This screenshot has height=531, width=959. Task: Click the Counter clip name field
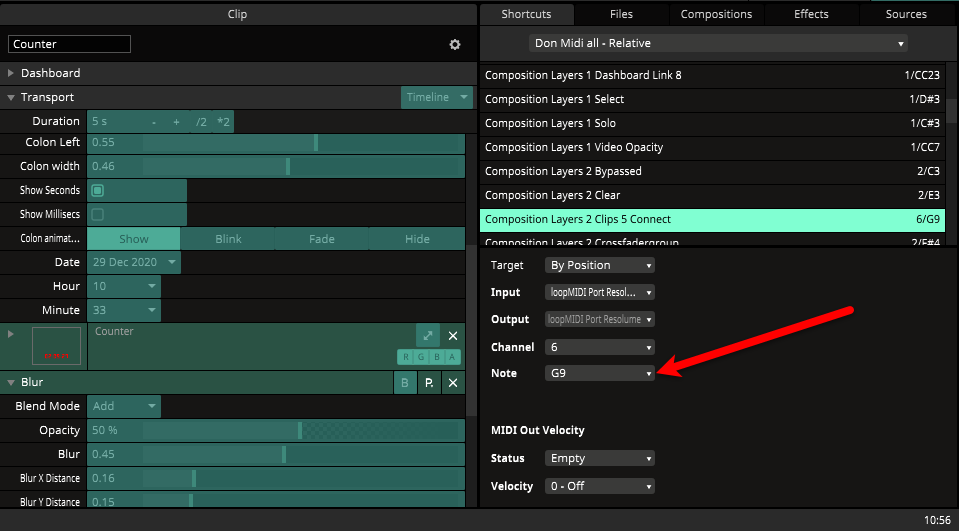(x=69, y=44)
